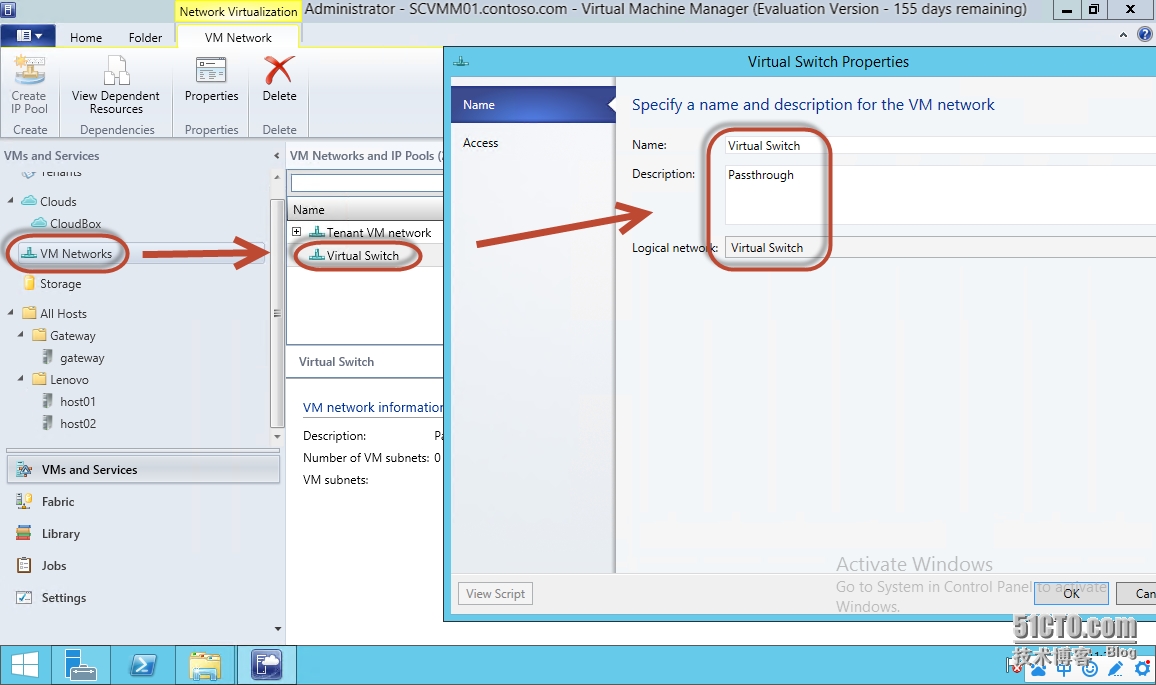Focus the VM Networks search box
This screenshot has width=1156, height=685.
click(367, 182)
